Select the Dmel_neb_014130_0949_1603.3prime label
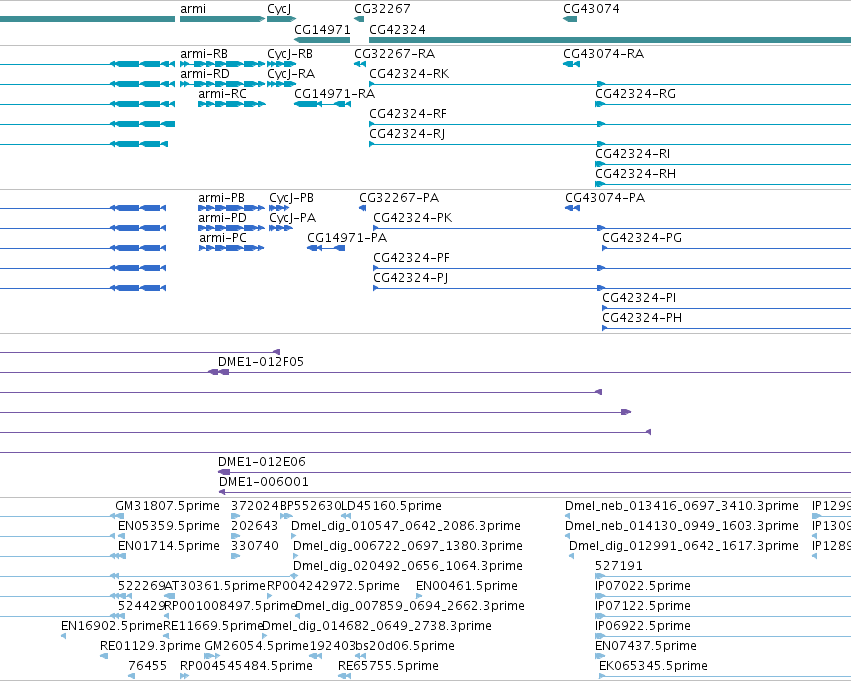Image resolution: width=851 pixels, height=681 pixels. [x=682, y=526]
